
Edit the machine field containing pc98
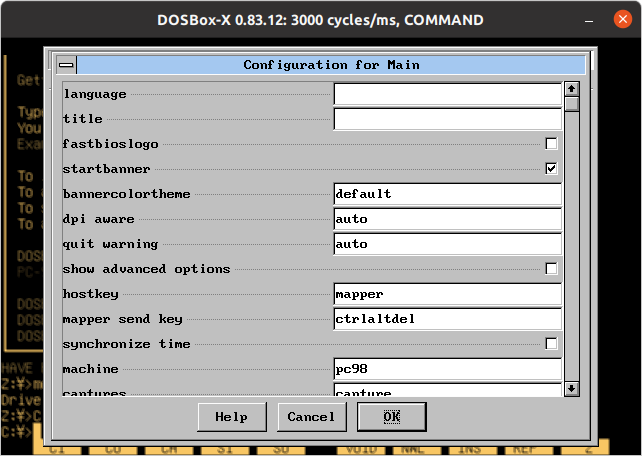click(448, 369)
